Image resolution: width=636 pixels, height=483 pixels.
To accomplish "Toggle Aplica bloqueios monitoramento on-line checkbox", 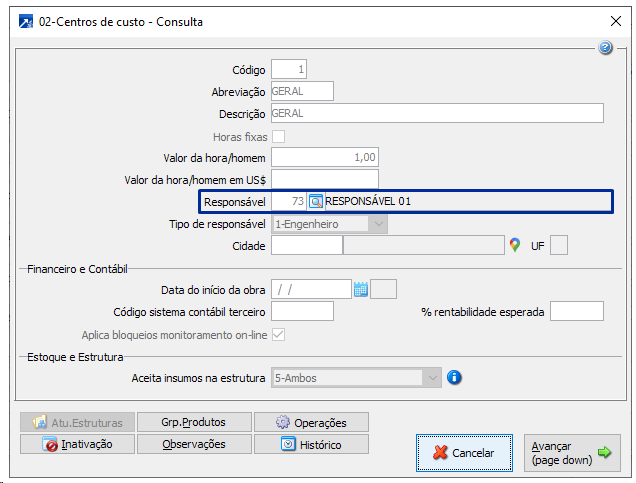I will pos(279,334).
